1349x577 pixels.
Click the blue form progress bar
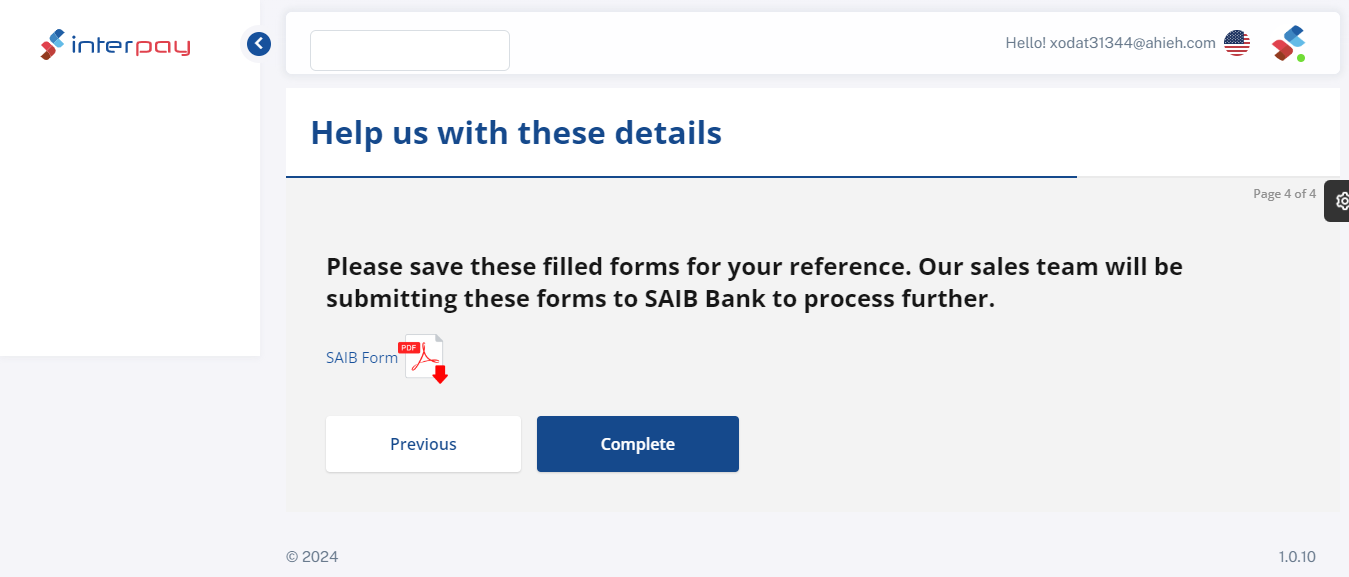[x=681, y=177]
